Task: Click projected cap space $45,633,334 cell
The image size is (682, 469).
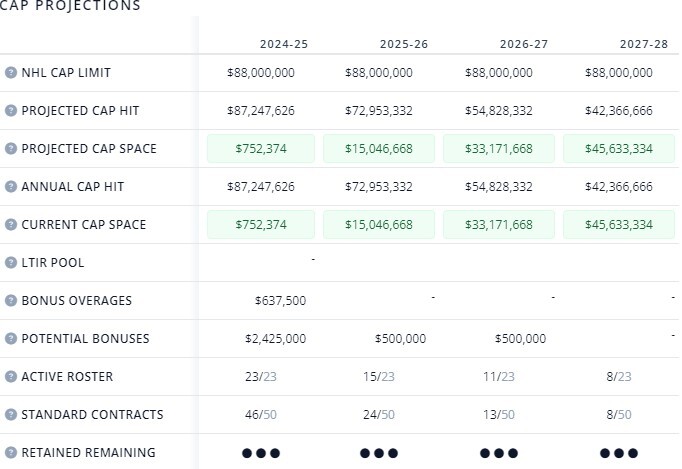Action: tap(619, 148)
